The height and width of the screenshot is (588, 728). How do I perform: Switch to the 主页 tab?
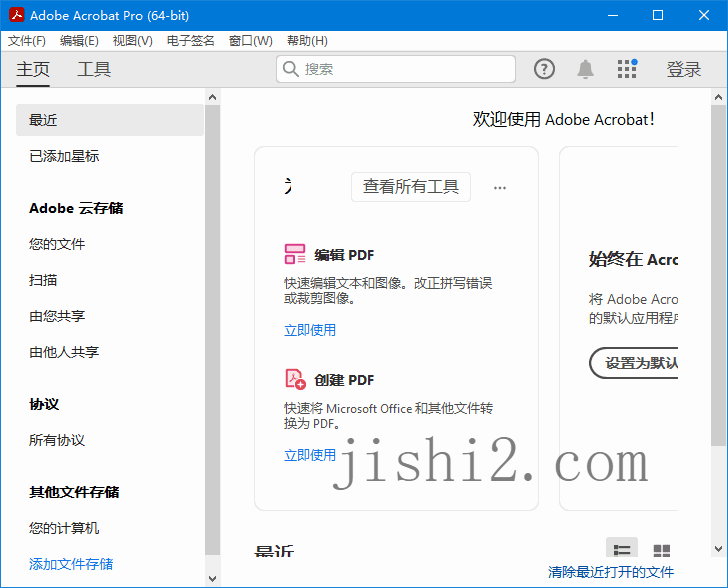point(32,69)
